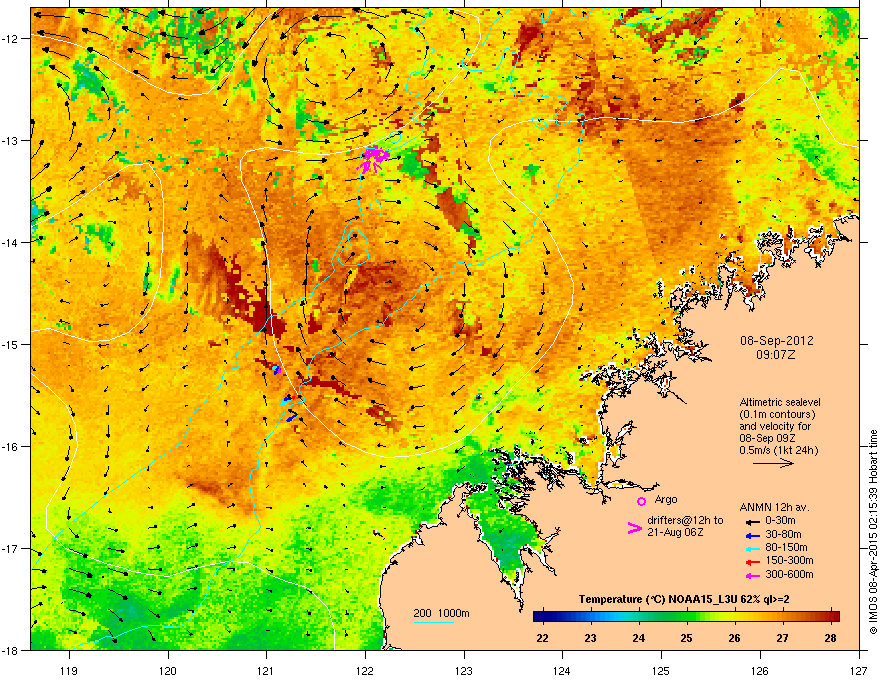Click the temperature colorbar at 25 degrees

point(686,616)
